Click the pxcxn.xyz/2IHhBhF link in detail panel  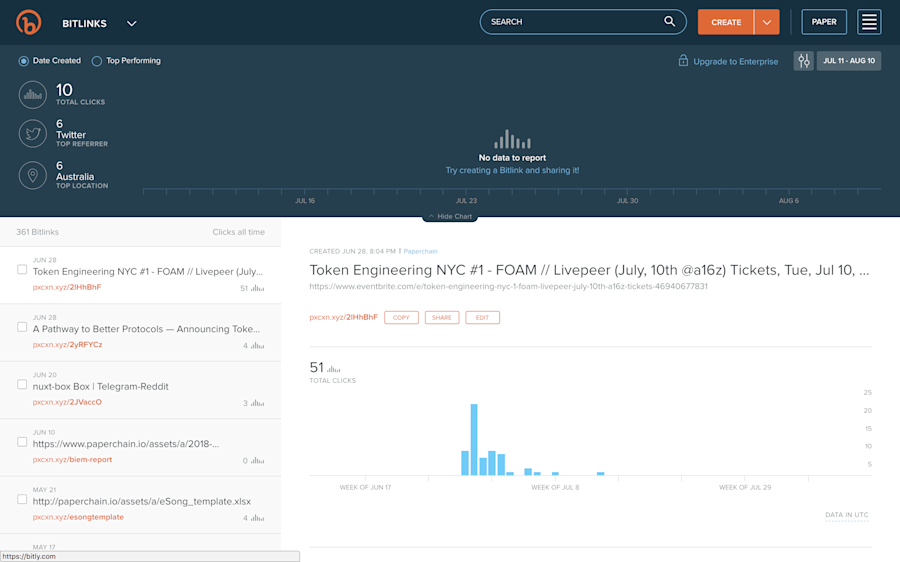(343, 317)
